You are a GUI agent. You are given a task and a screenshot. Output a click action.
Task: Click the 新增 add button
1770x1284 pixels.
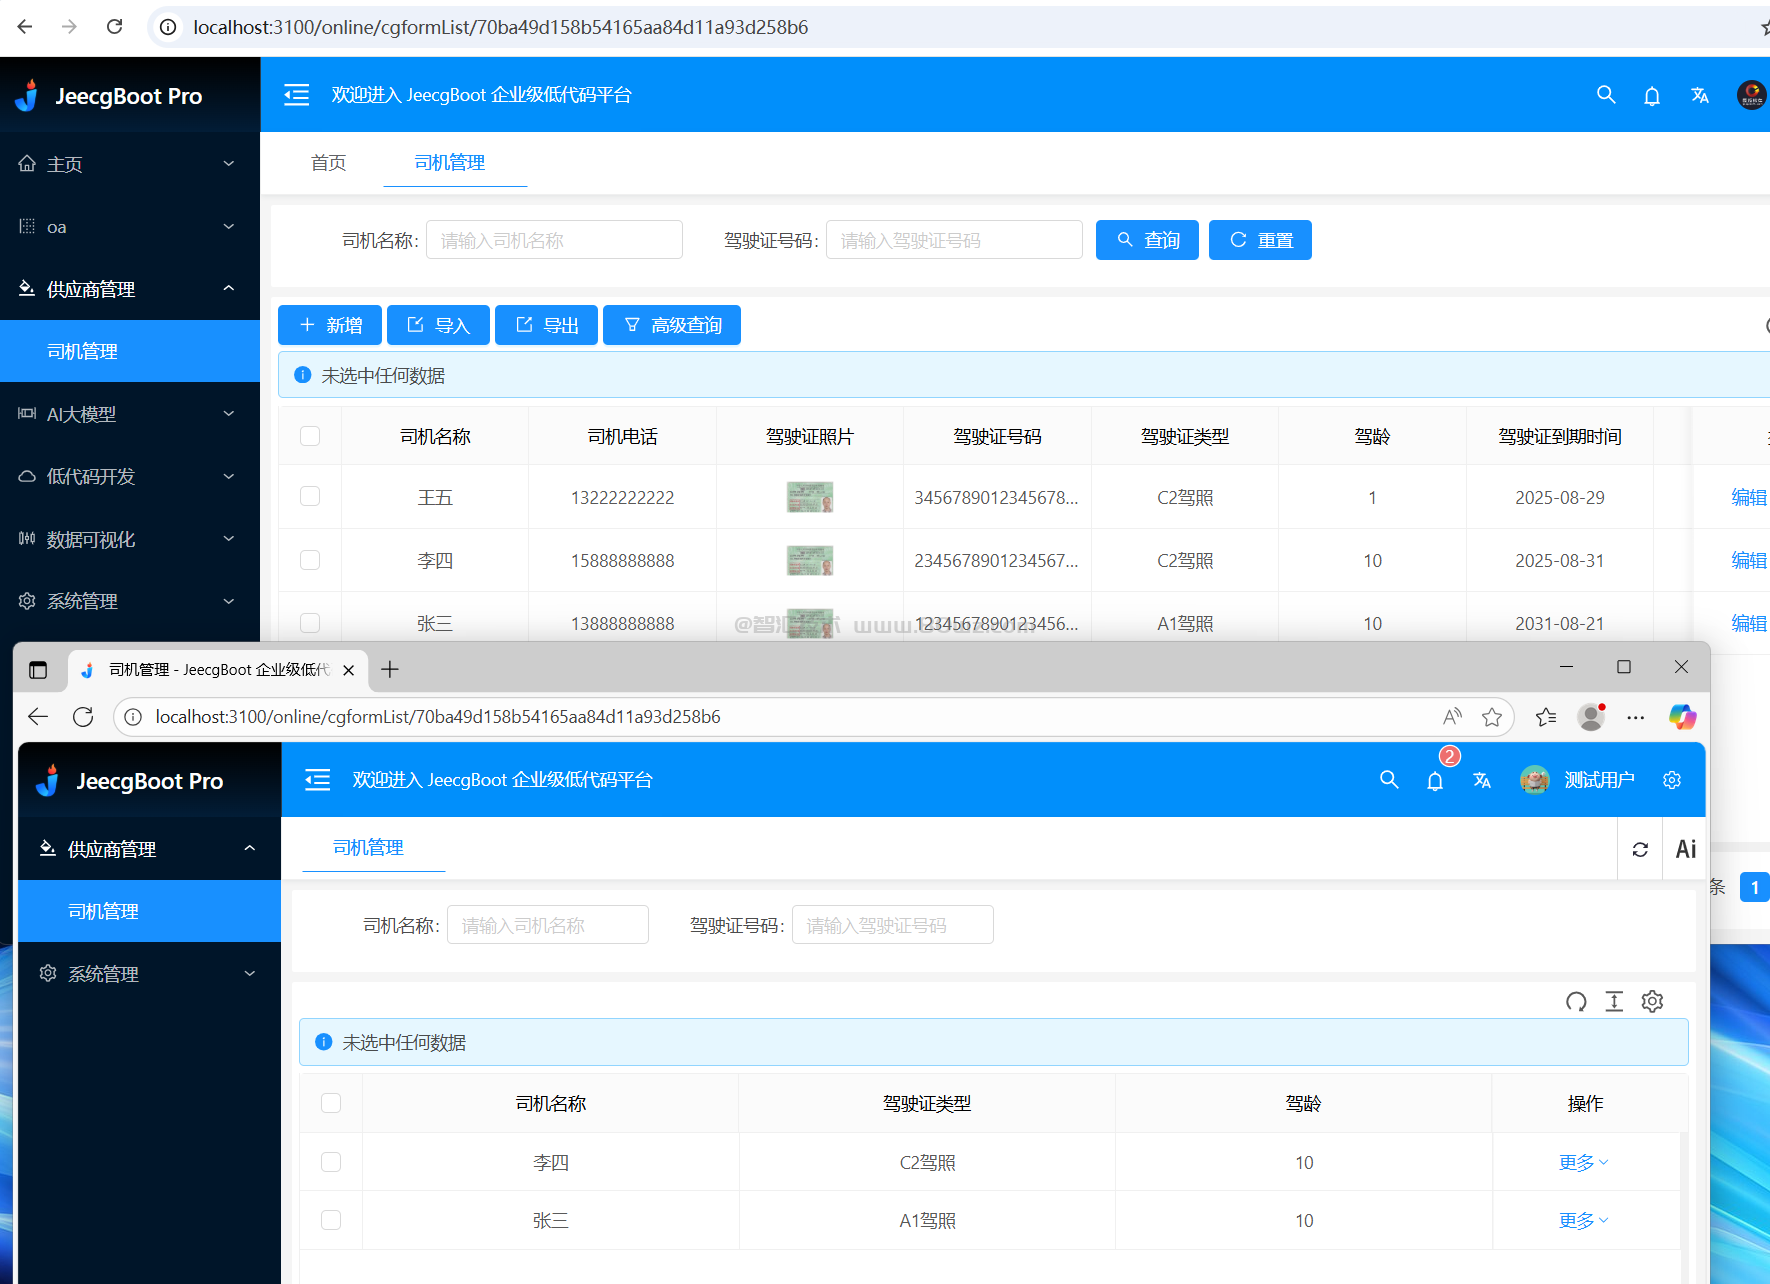click(x=330, y=325)
